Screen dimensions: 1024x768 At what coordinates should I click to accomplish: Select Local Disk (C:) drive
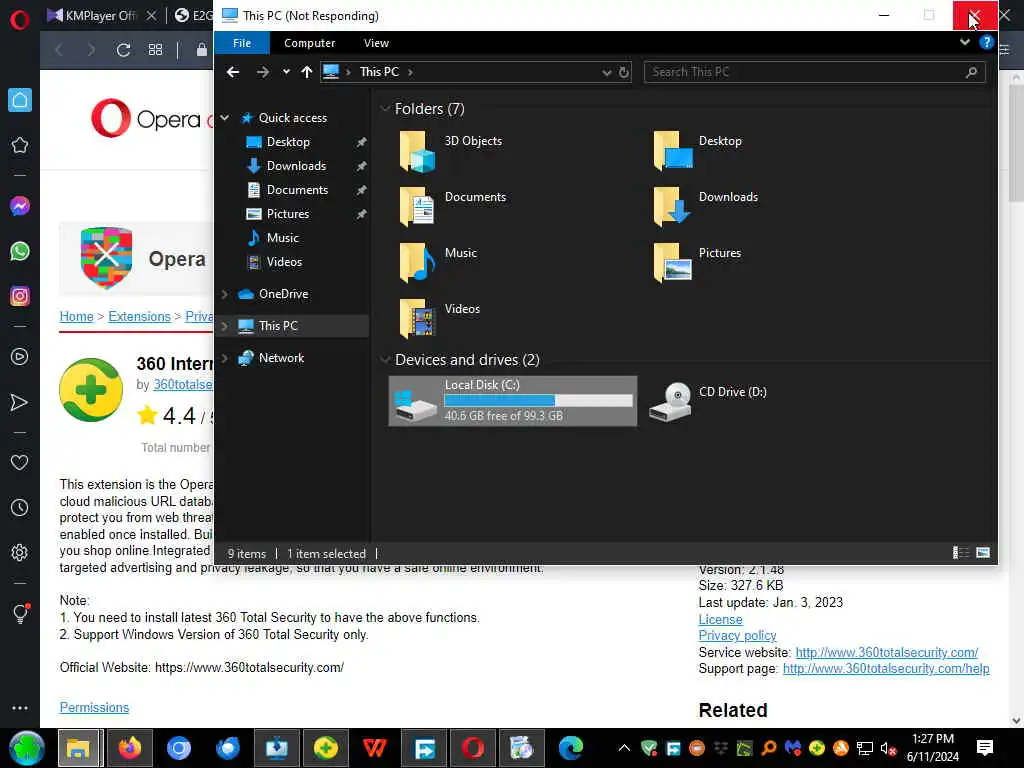(513, 400)
